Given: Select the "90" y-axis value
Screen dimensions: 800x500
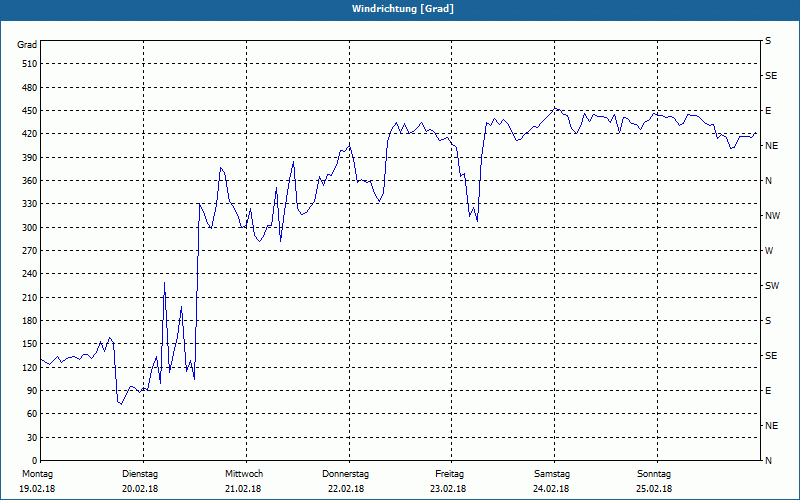Looking at the screenshot, I should (32, 391).
